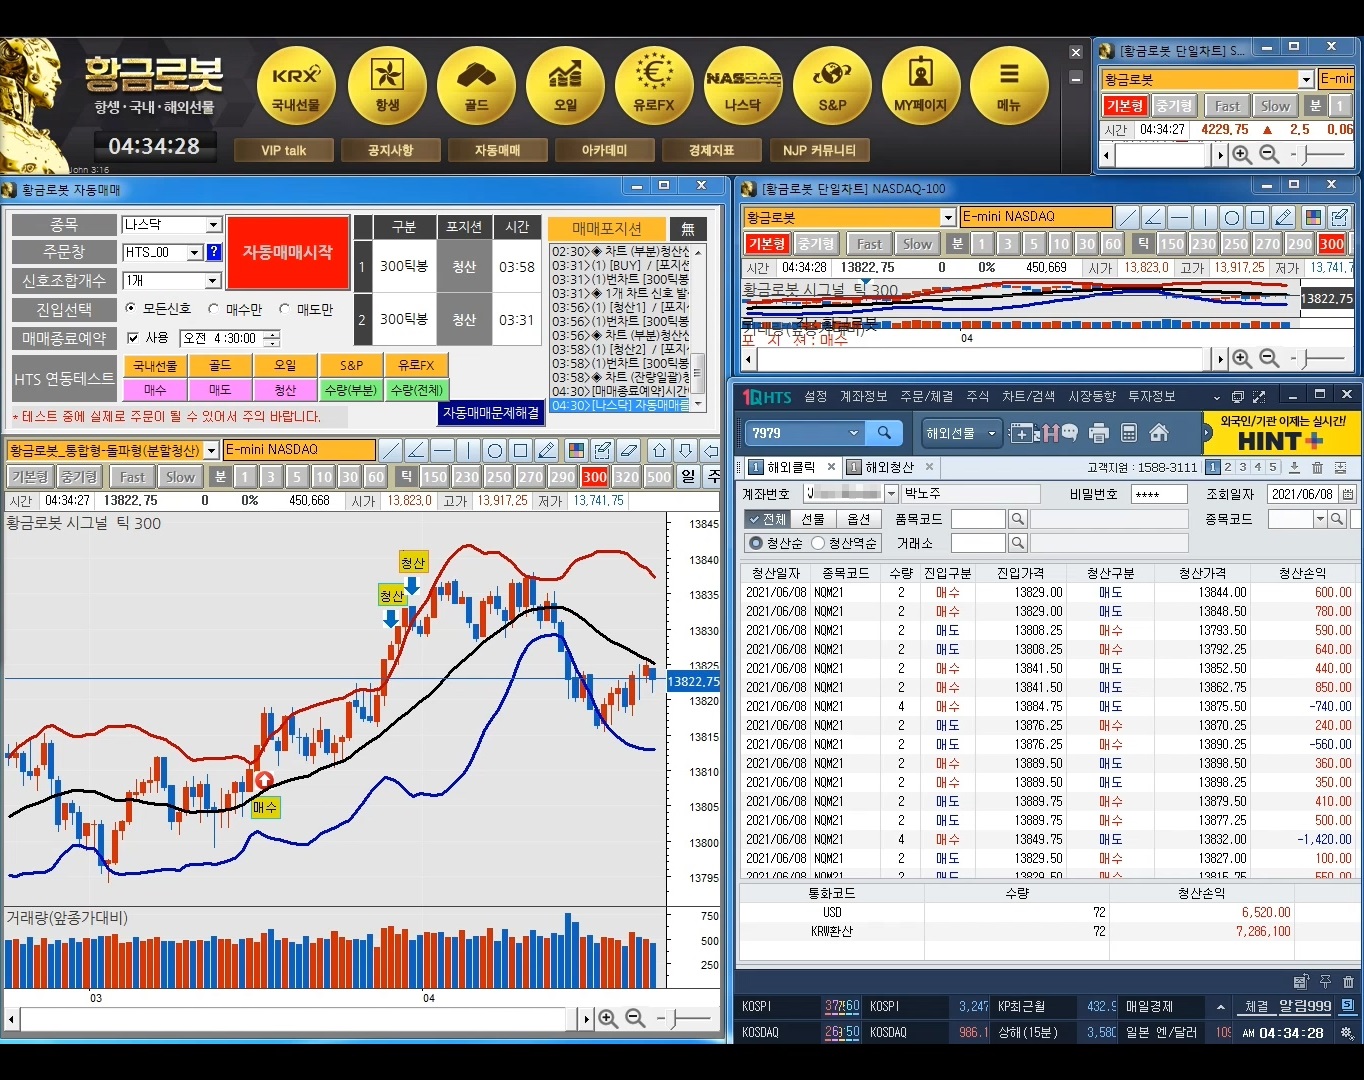Select the diagonal line draw tool in main chart

[x=391, y=451]
